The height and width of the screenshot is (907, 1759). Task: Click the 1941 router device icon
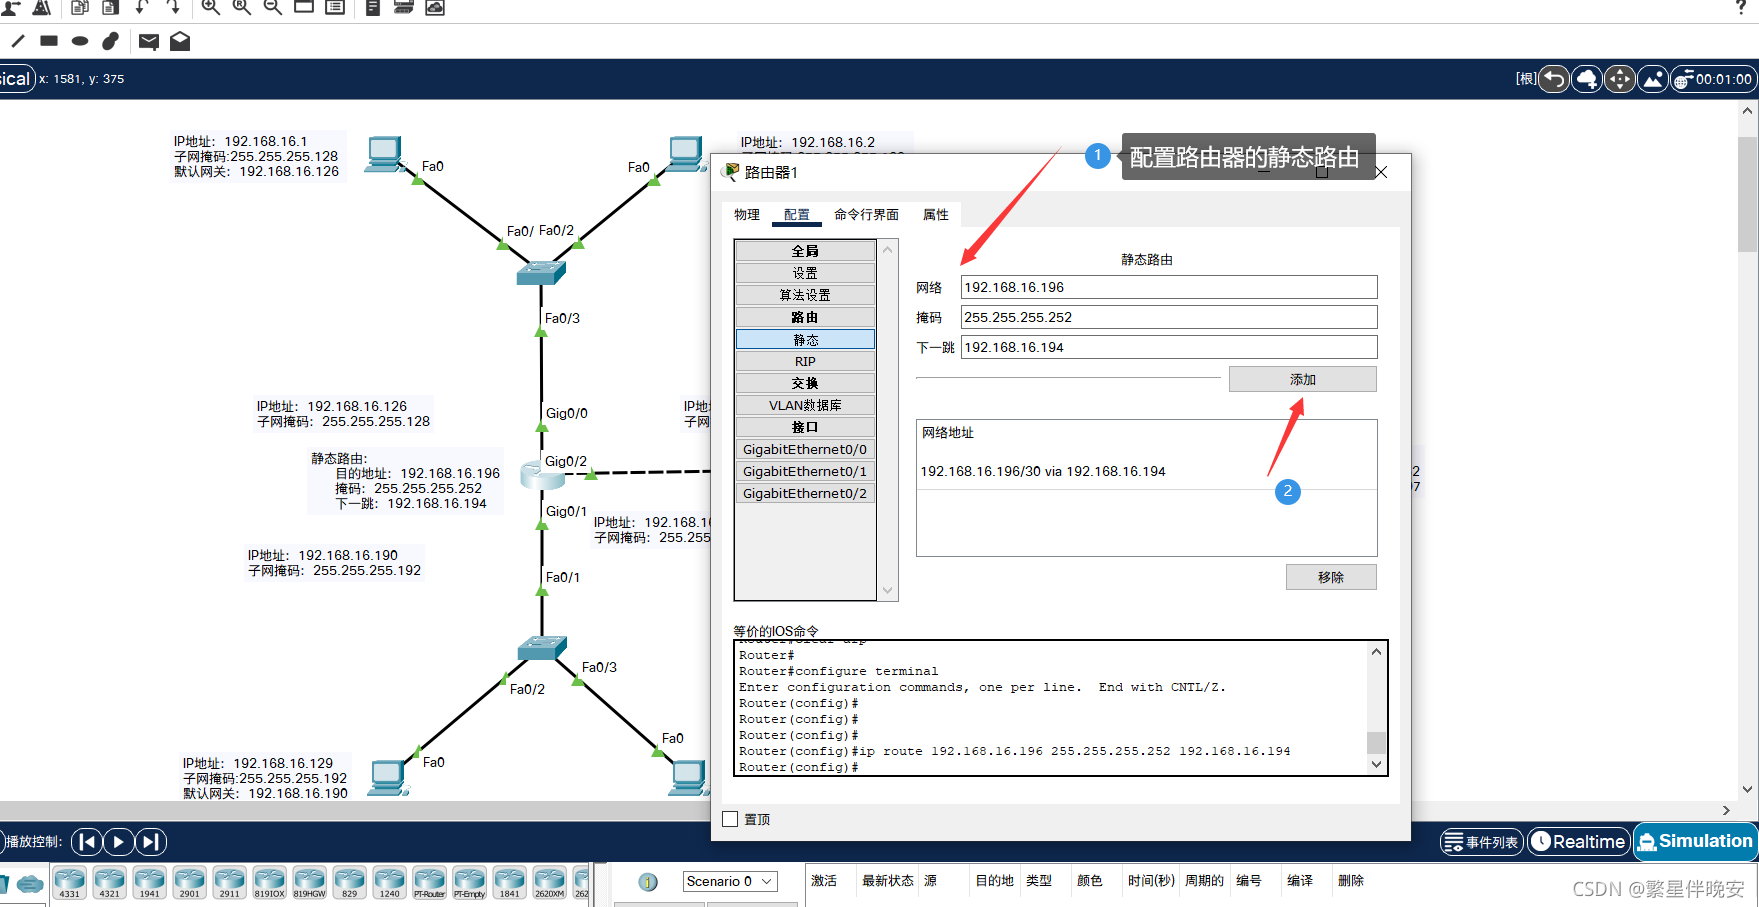point(149,882)
